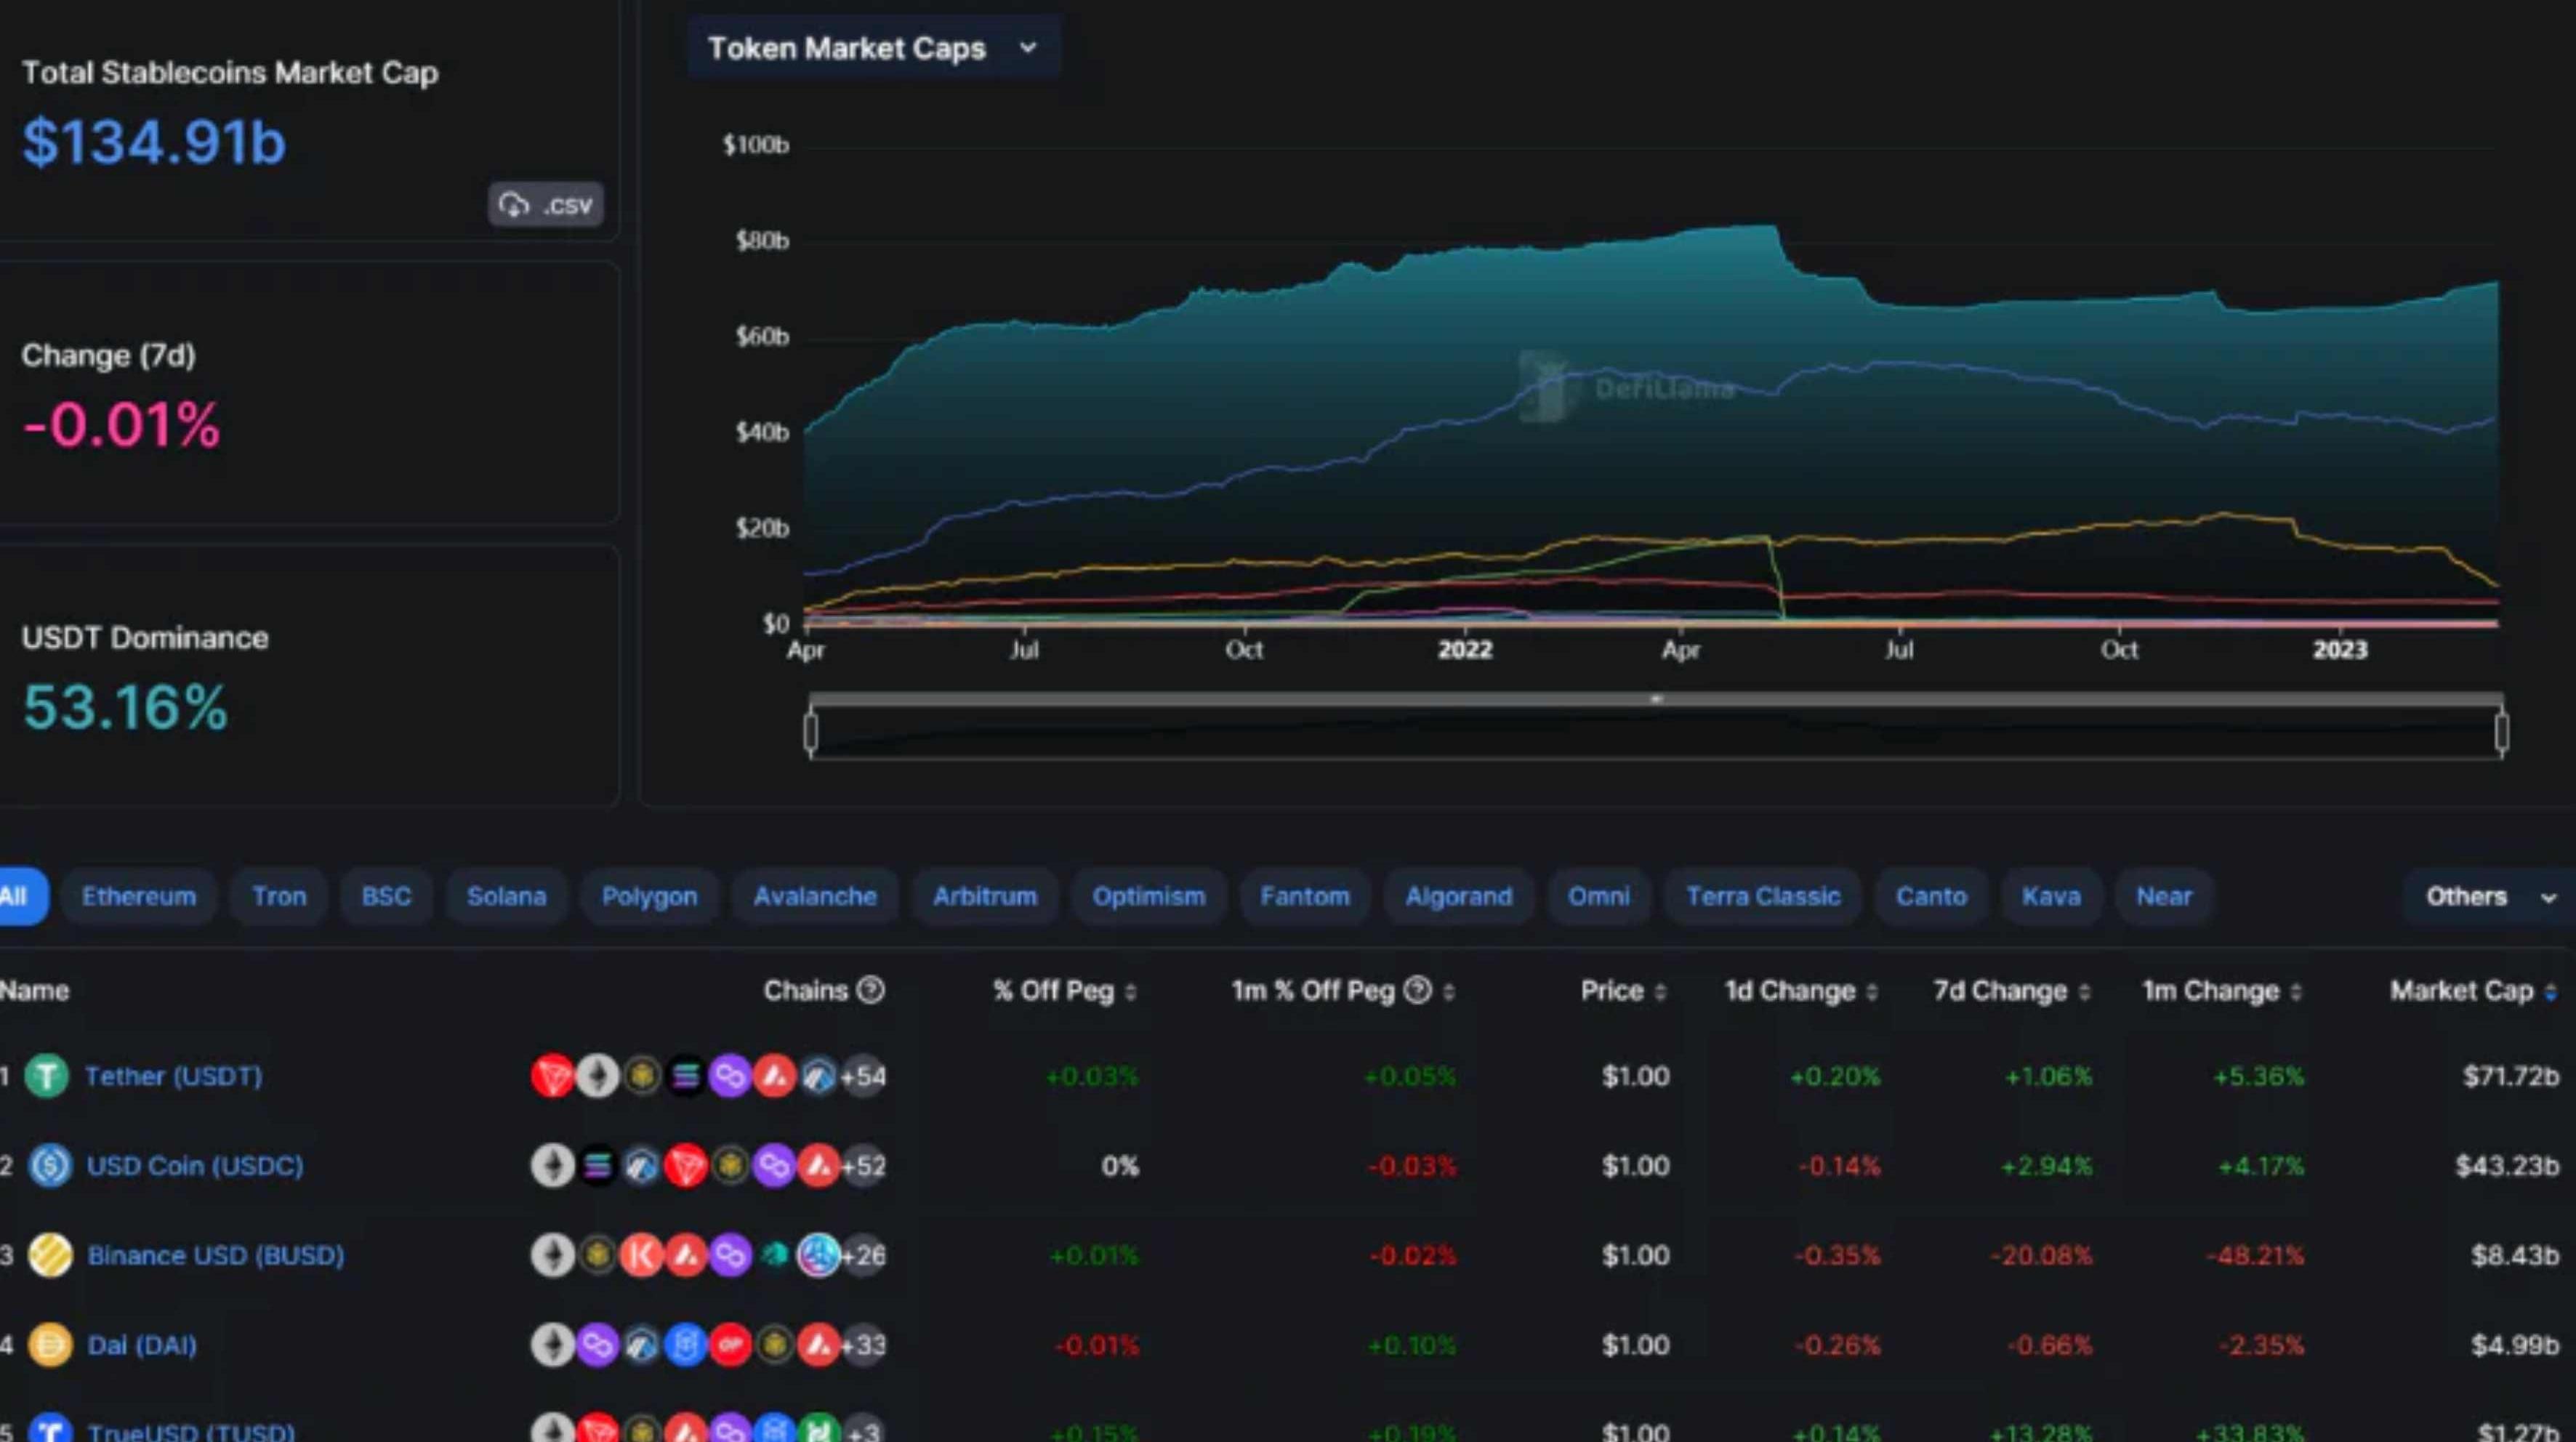Click the .csv download cloud icon
2576x1442 pixels.
(514, 205)
